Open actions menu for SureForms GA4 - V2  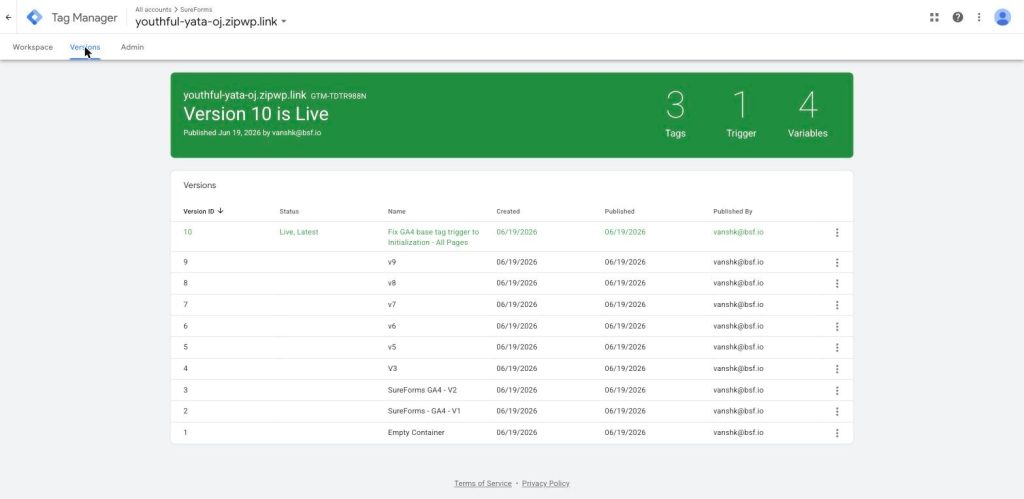pos(837,391)
